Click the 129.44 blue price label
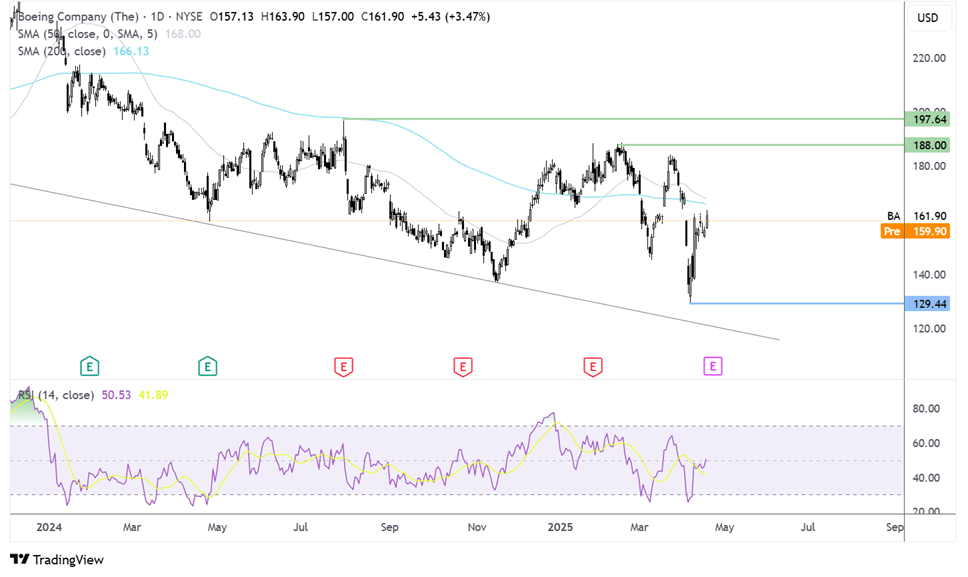The image size is (968, 577). [x=927, y=304]
